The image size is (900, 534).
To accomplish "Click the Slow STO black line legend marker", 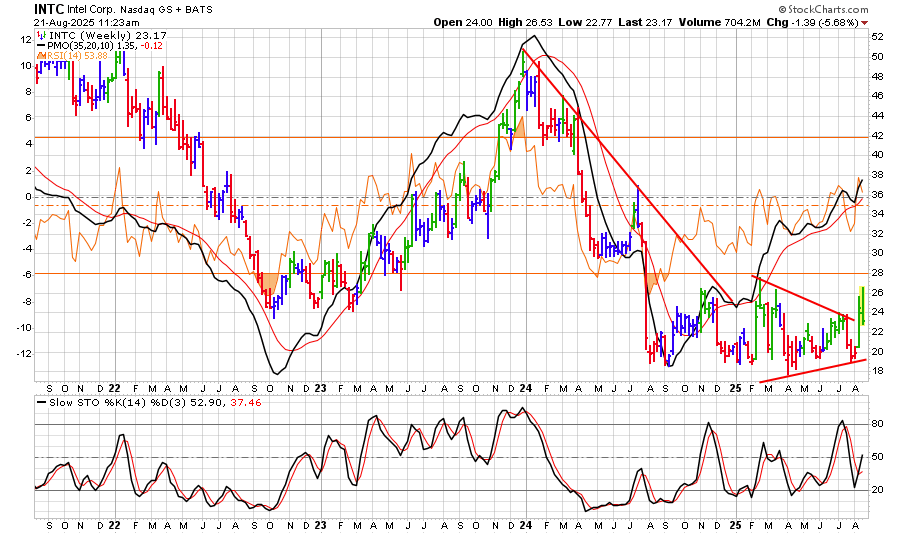I will 41,403.
